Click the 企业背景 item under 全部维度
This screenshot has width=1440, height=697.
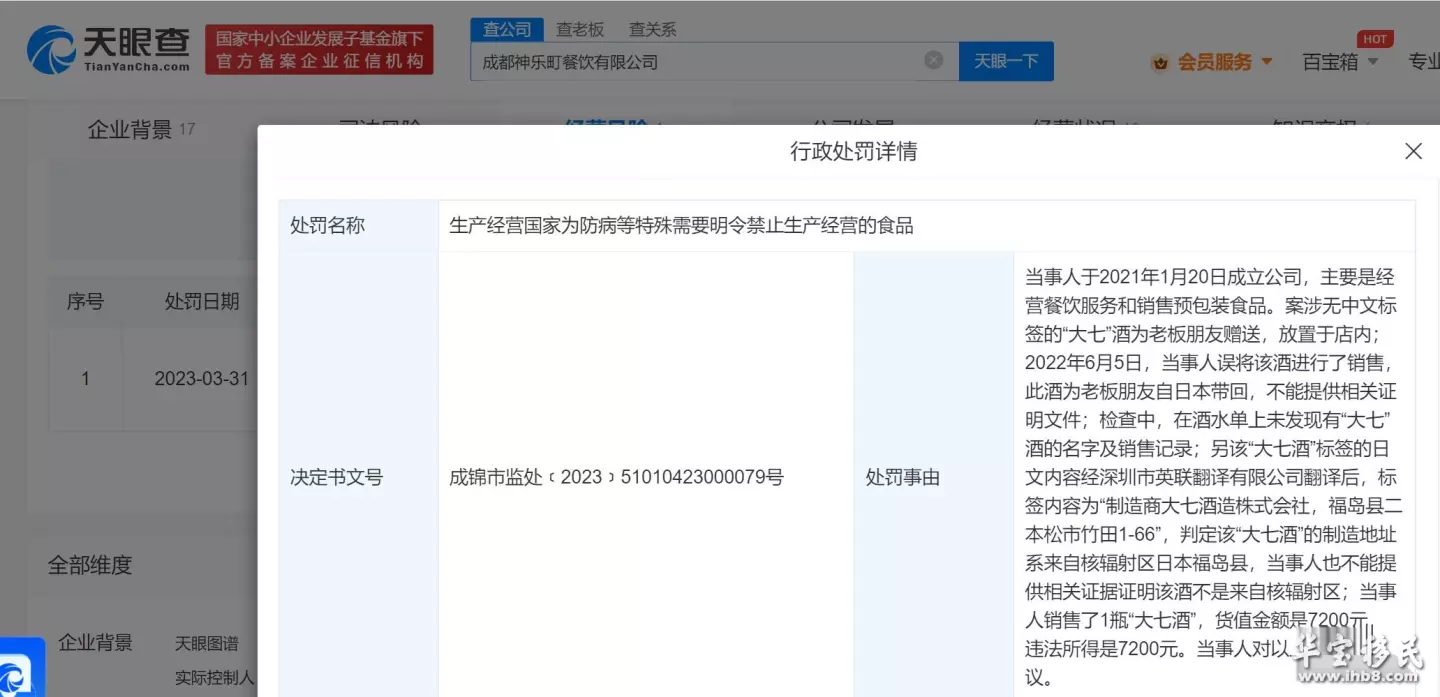click(95, 643)
